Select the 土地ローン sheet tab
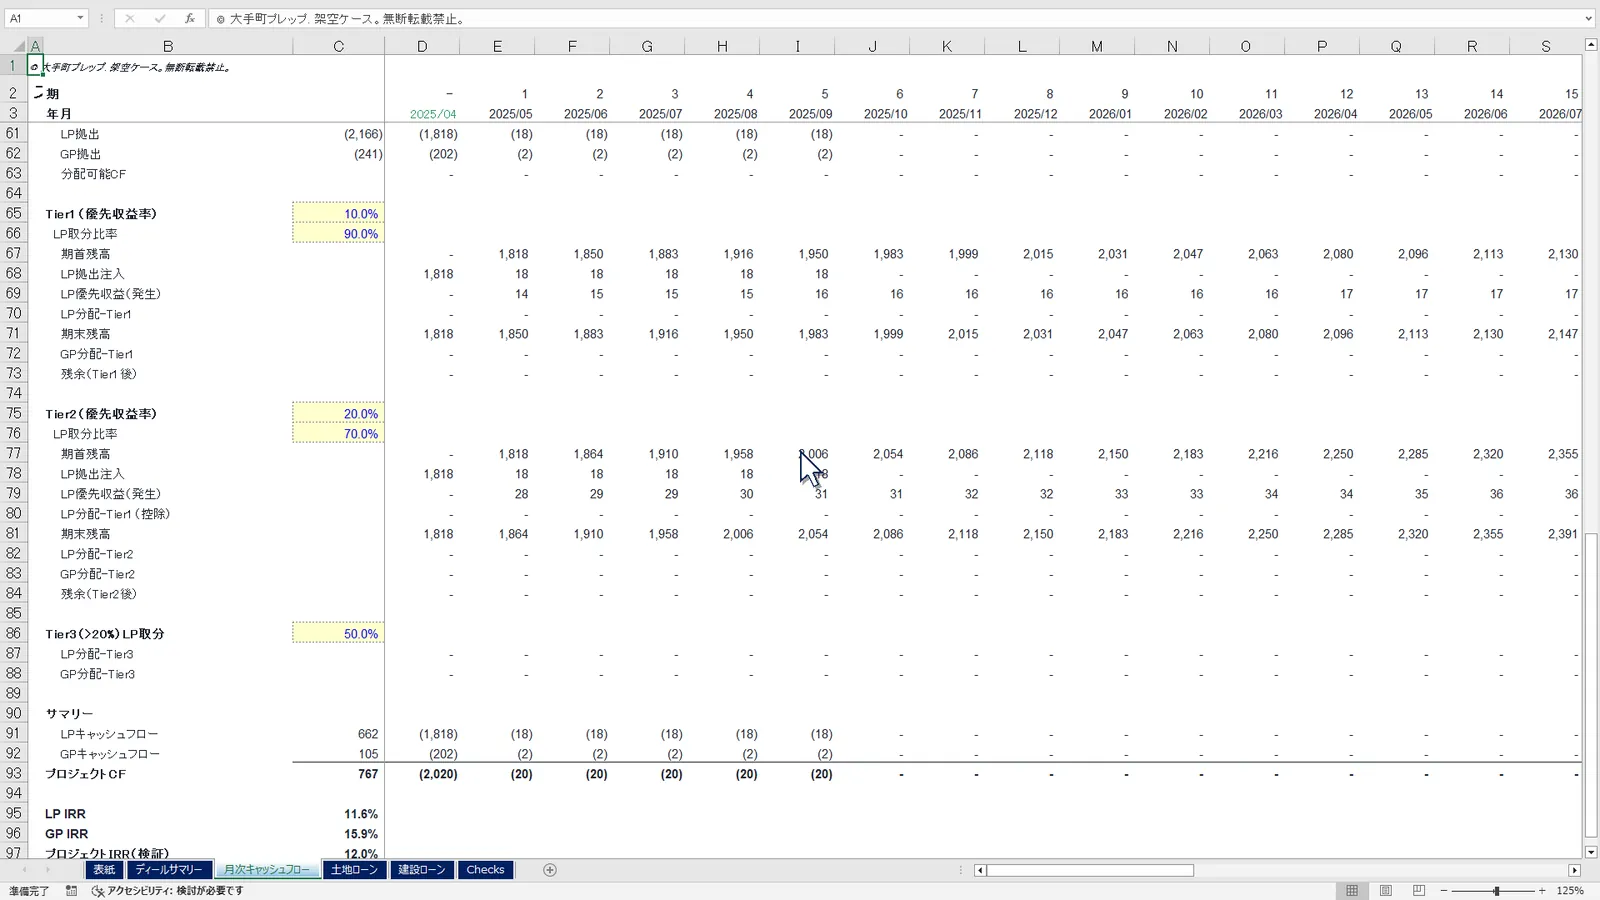Image resolution: width=1600 pixels, height=900 pixels. tap(354, 870)
